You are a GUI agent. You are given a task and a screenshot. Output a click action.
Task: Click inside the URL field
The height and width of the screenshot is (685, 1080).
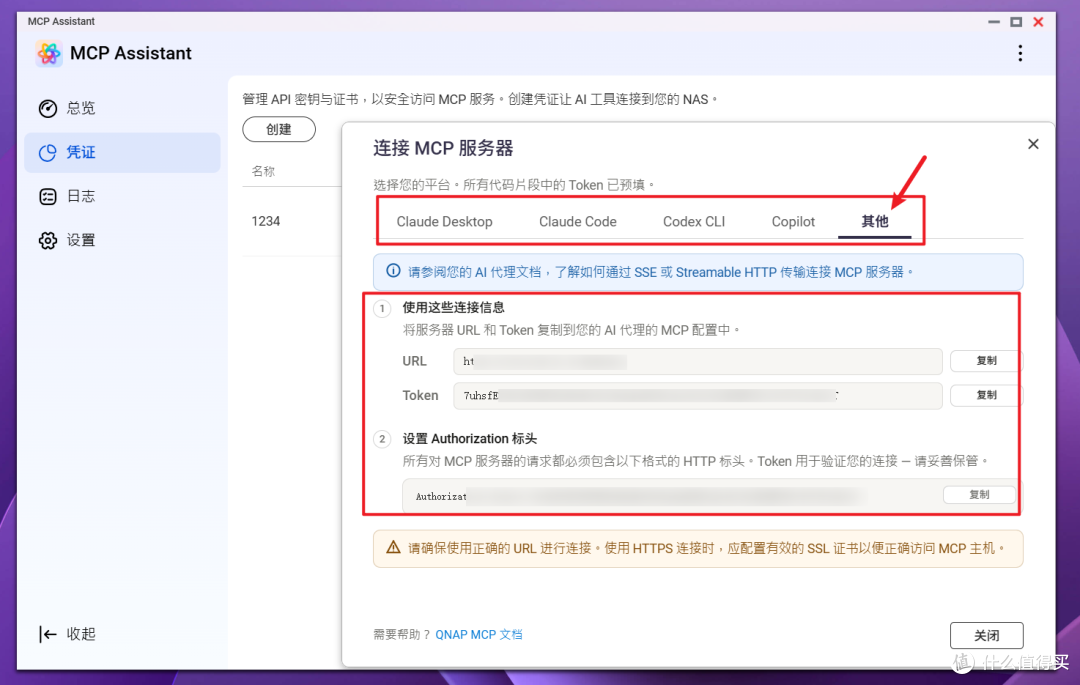pyautogui.click(x=697, y=361)
